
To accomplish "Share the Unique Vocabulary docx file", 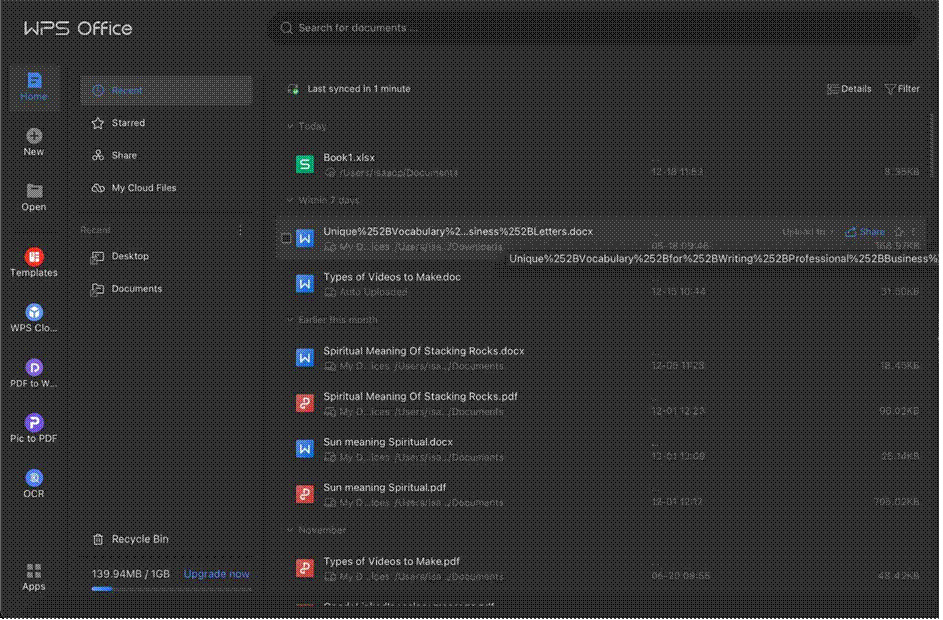I will point(863,231).
